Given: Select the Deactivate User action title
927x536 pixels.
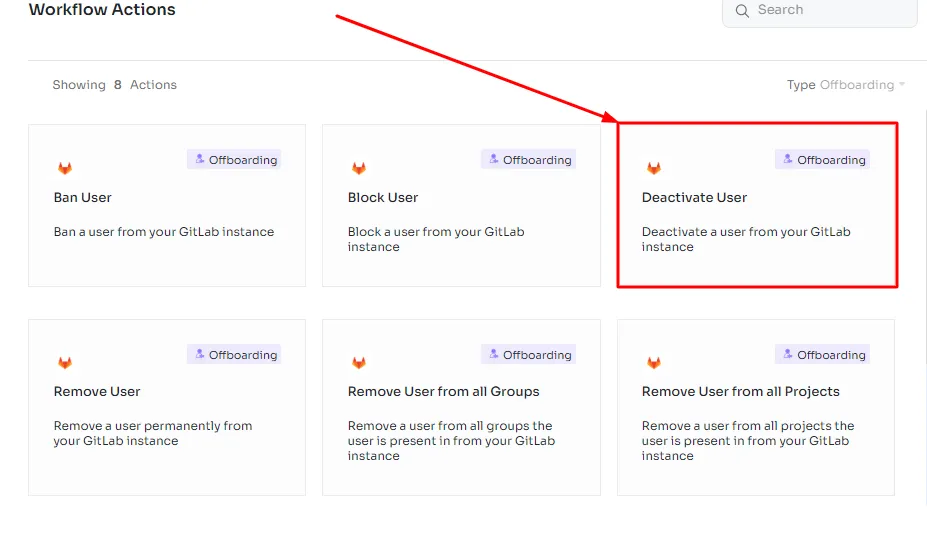Looking at the screenshot, I should click(695, 197).
